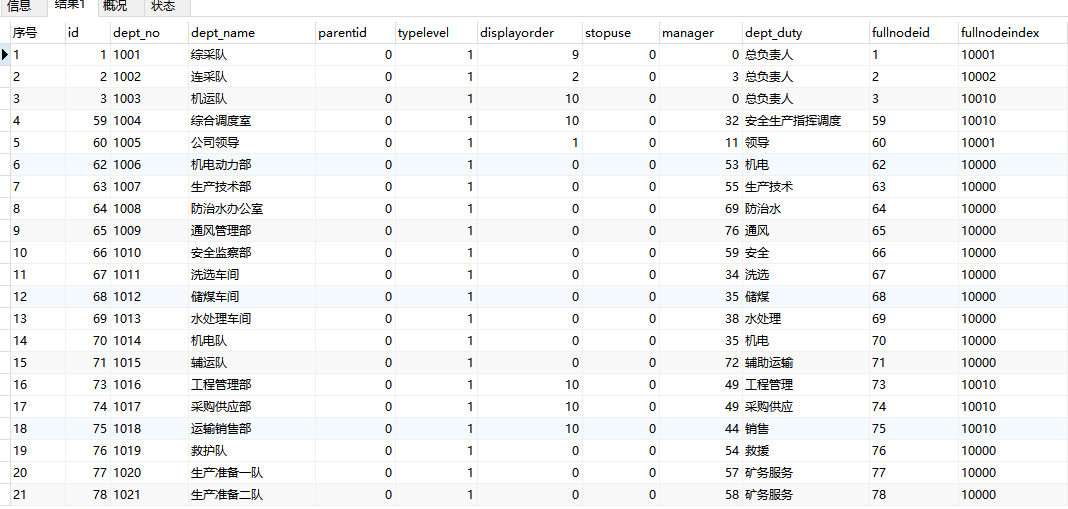Open the 概况 tab
This screenshot has width=1068, height=509.
(x=115, y=7)
